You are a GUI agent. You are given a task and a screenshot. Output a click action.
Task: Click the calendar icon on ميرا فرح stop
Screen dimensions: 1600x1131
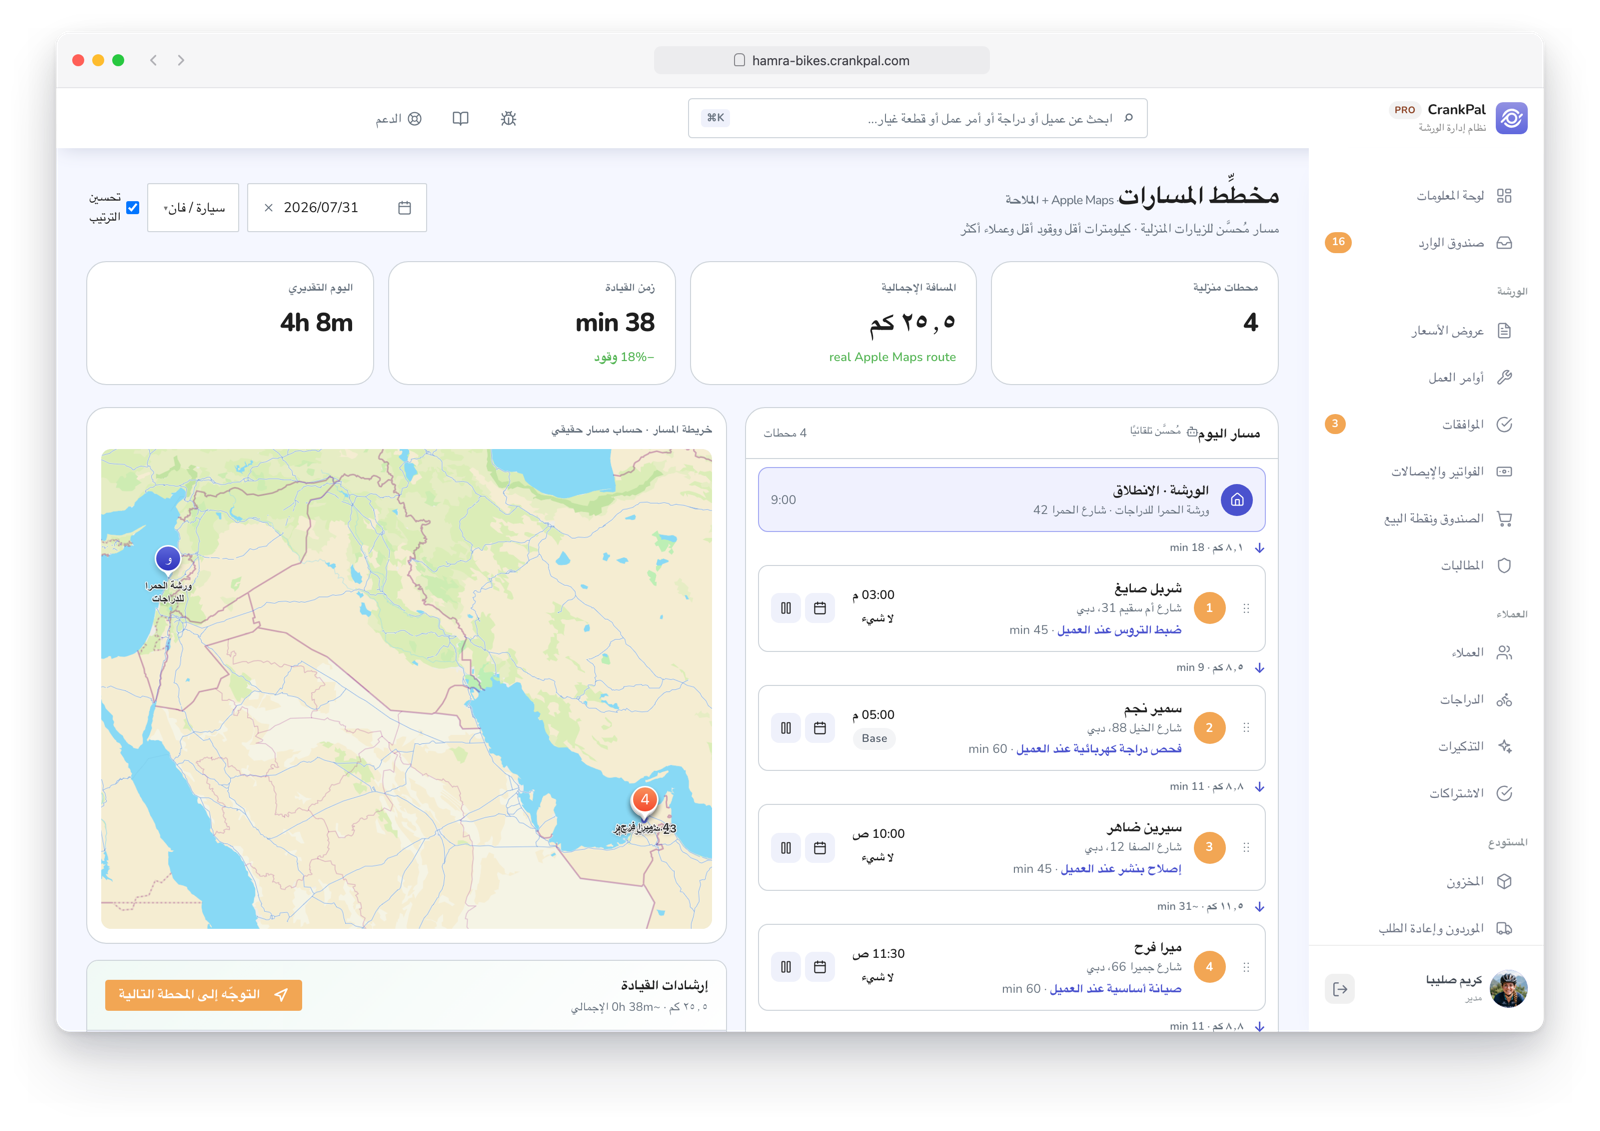[x=820, y=967]
